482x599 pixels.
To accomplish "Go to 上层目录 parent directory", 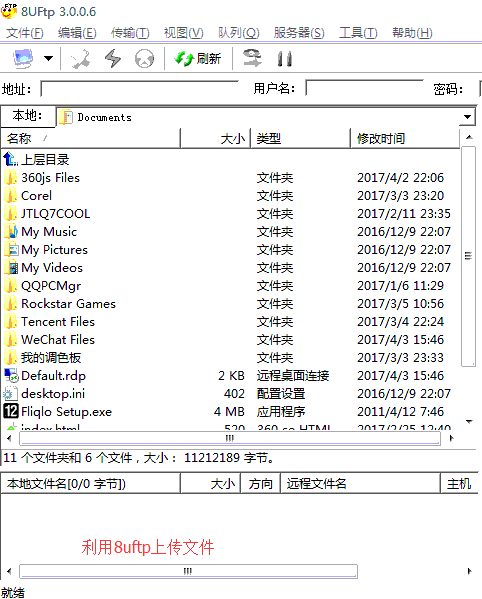I will 37,159.
